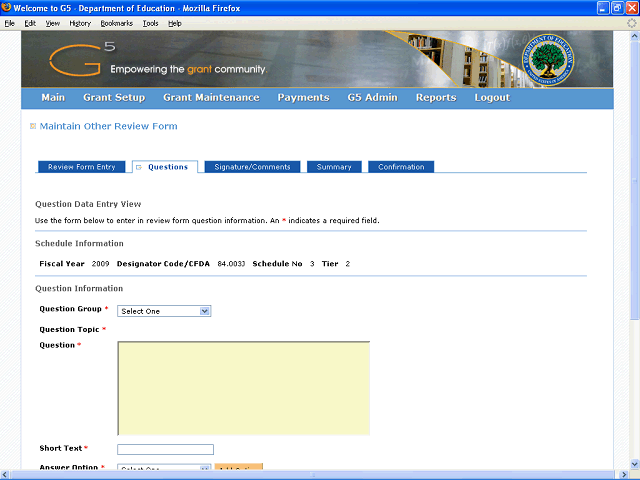
Task: Click the orange button beside Answer Option
Action: (x=239, y=468)
